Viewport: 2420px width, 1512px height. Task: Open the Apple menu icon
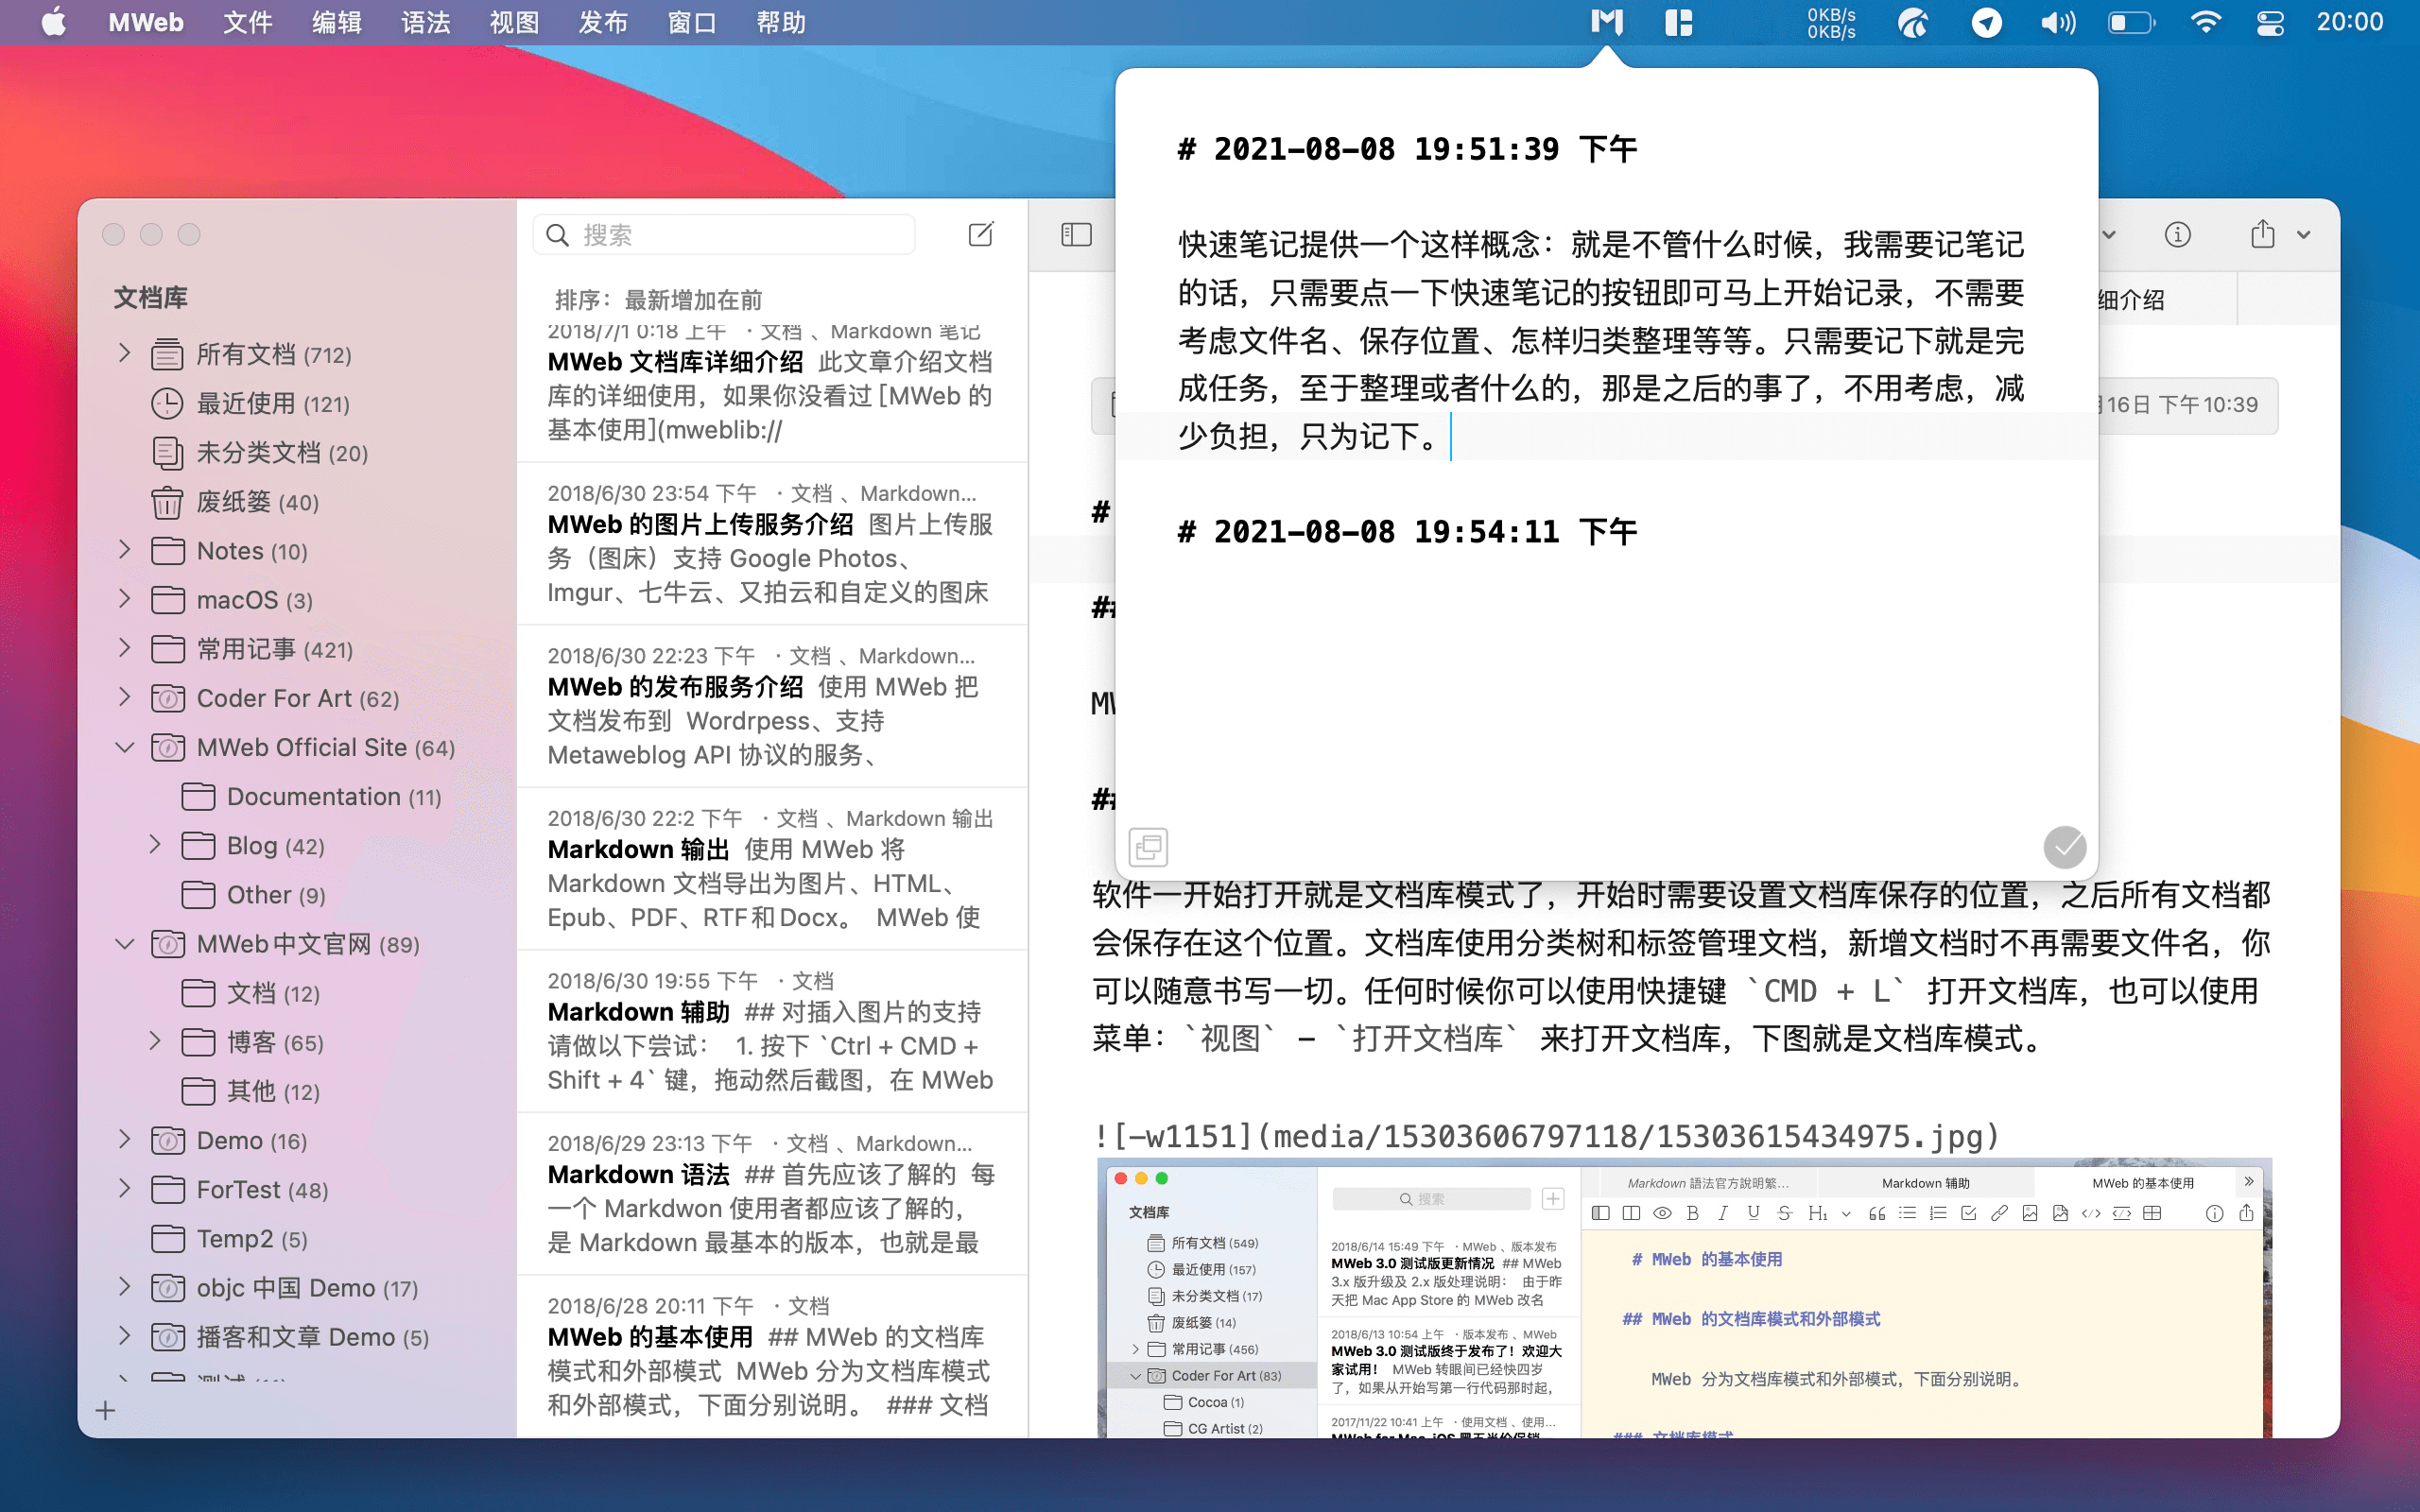[x=55, y=22]
